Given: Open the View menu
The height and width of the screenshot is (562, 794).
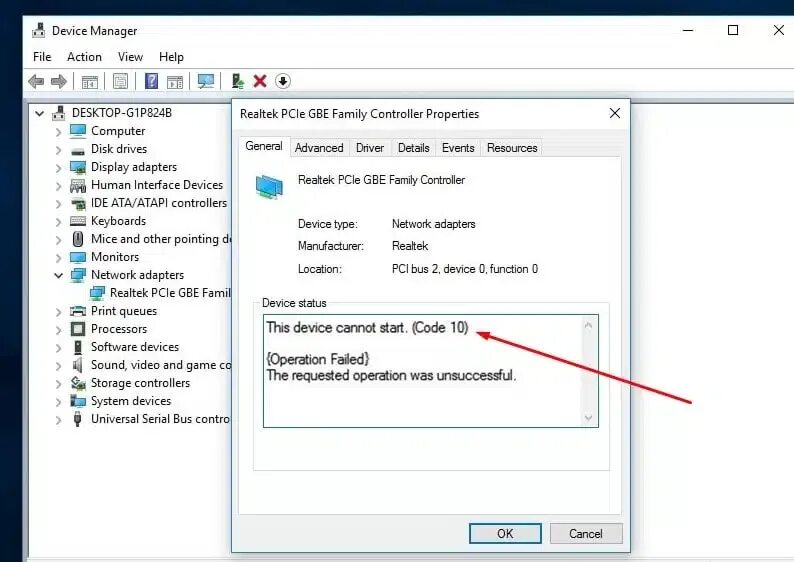Looking at the screenshot, I should pyautogui.click(x=130, y=57).
